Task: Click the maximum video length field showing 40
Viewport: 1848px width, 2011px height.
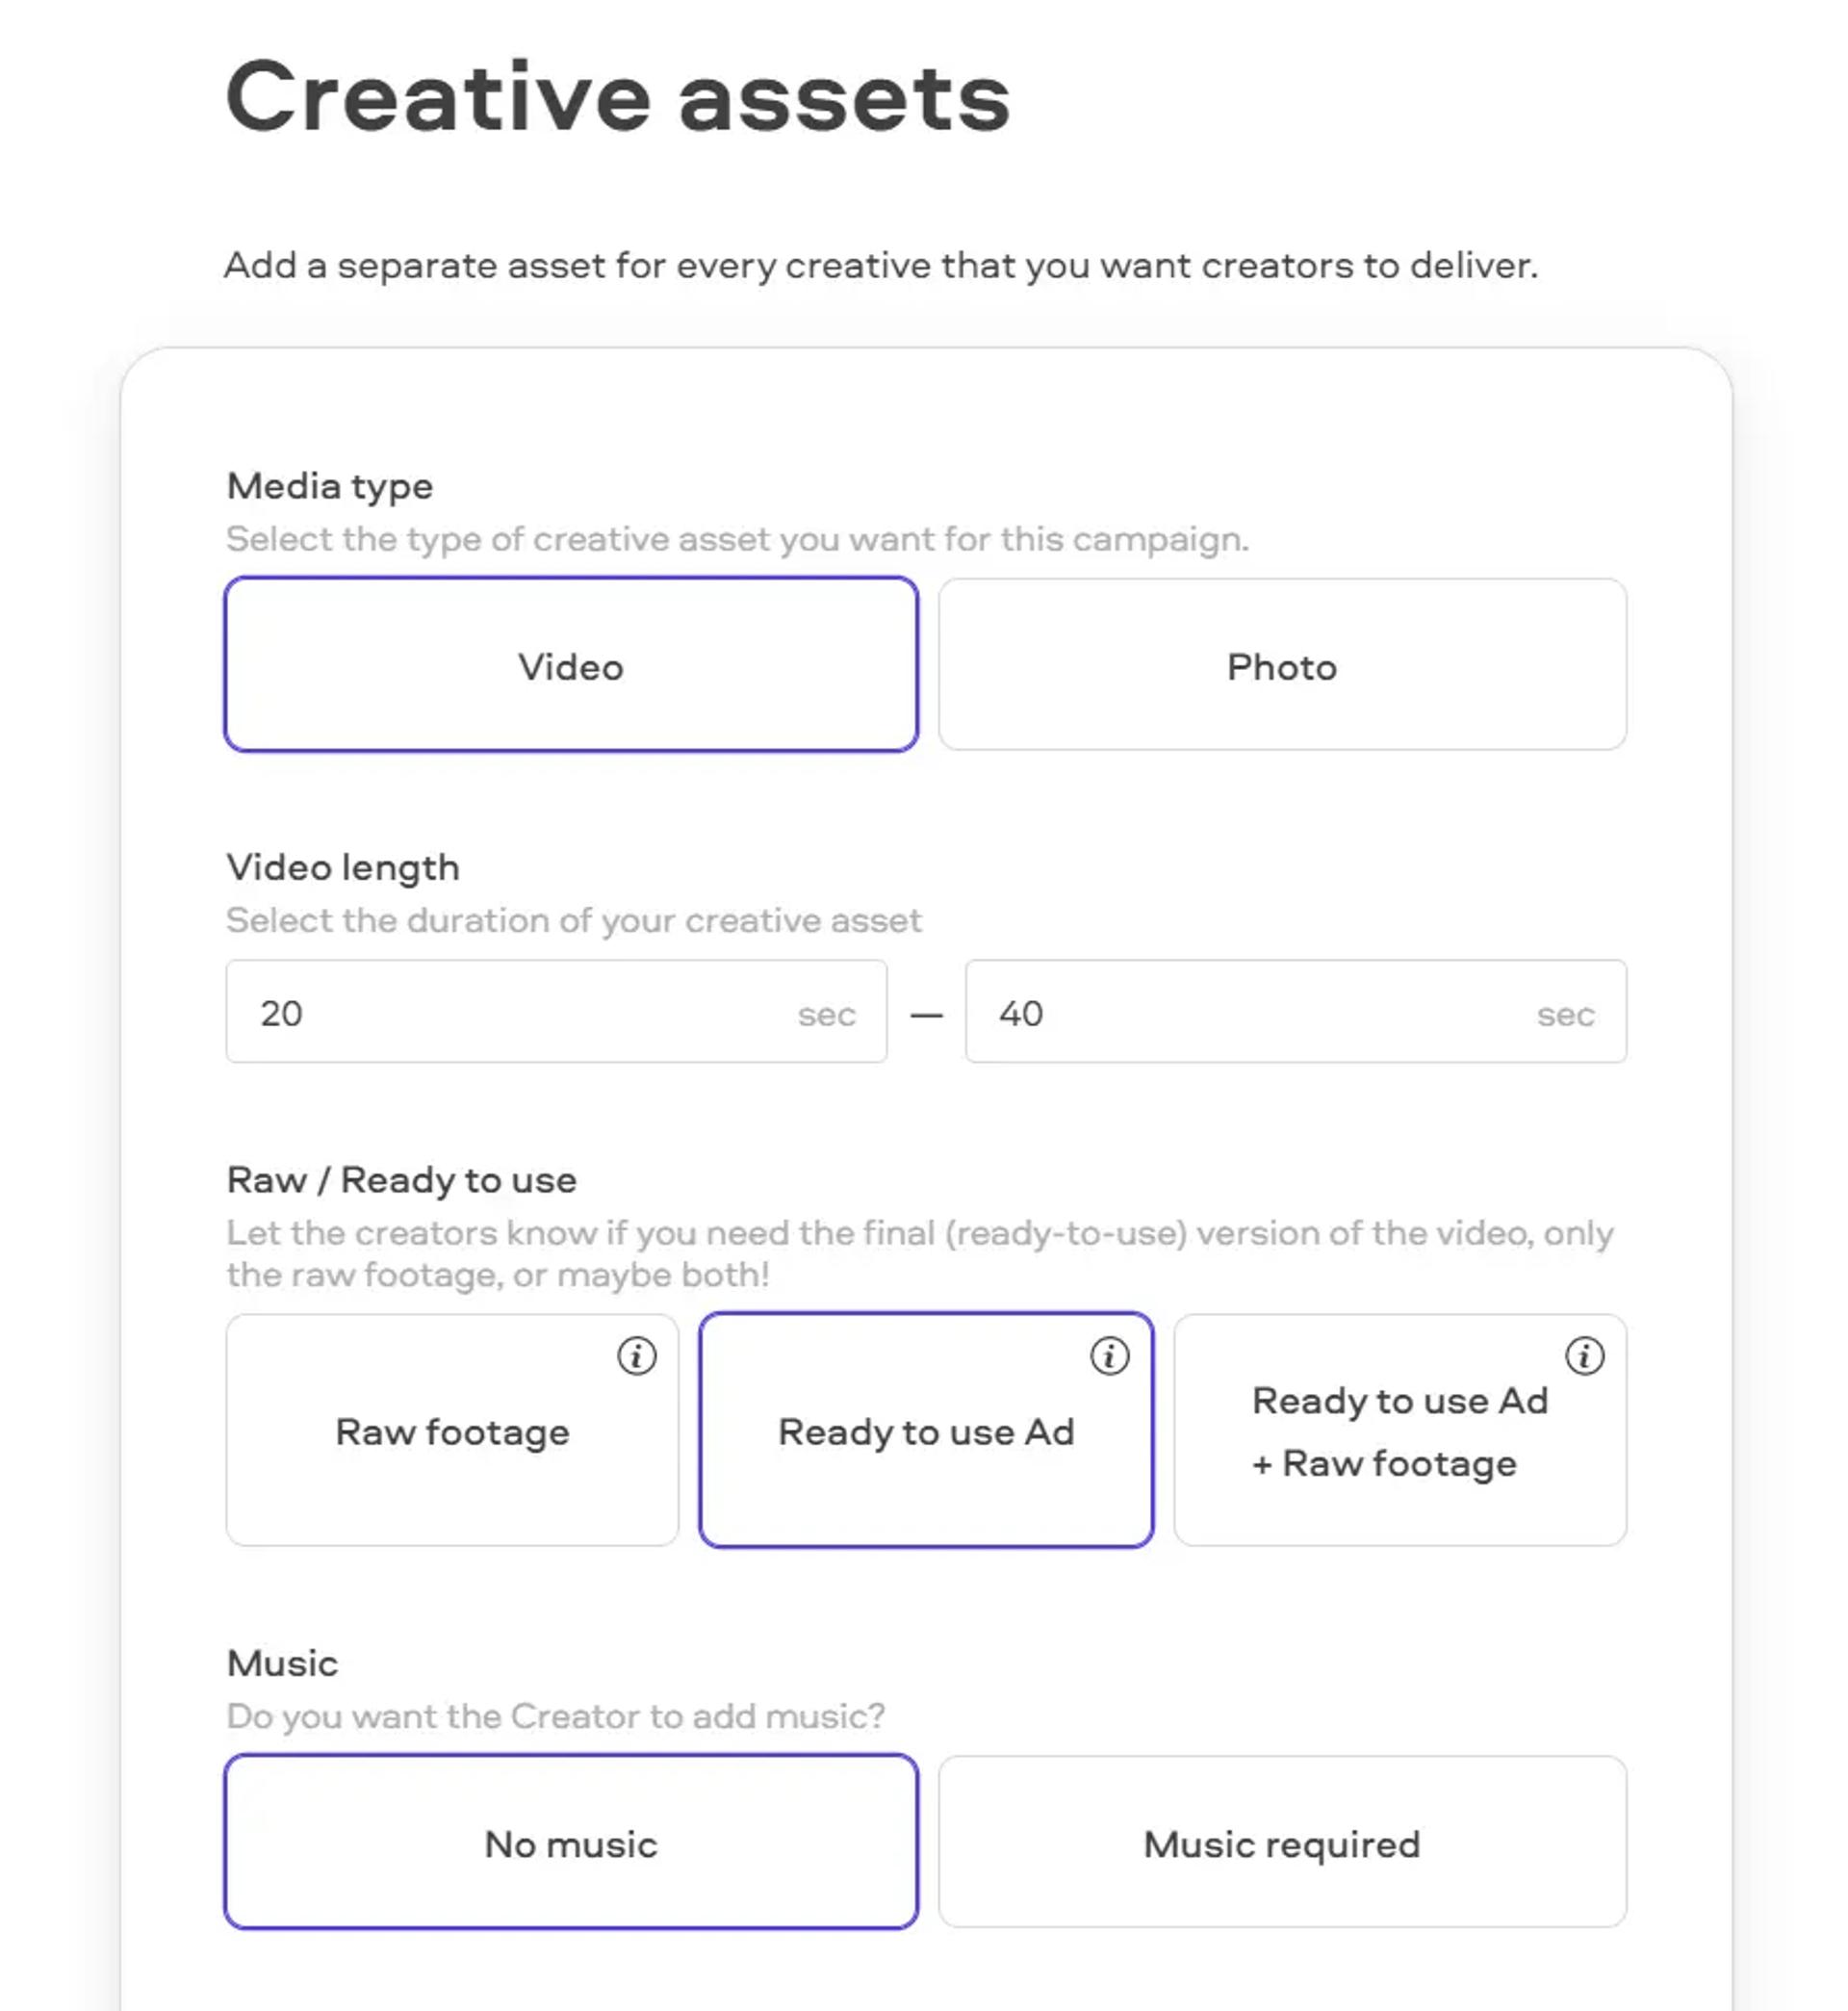Action: pyautogui.click(x=1296, y=1011)
